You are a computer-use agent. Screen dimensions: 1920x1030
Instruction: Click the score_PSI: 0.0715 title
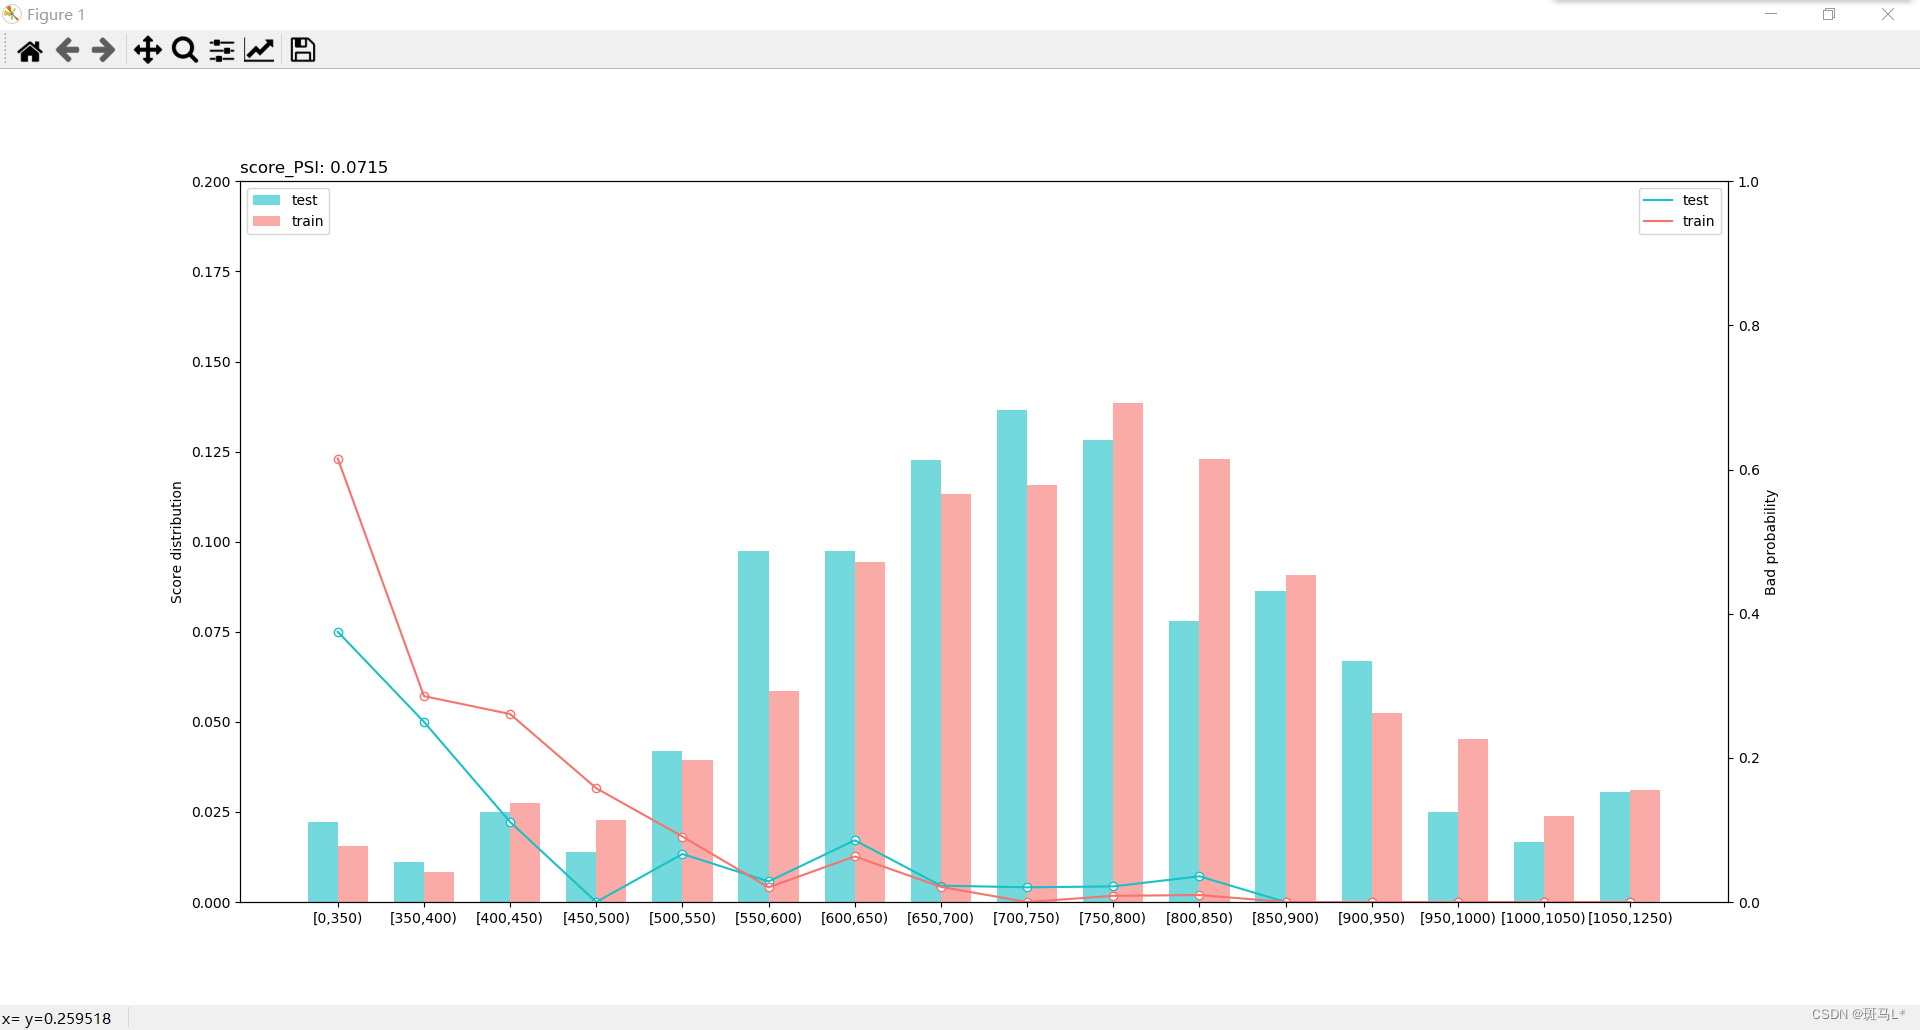[314, 167]
